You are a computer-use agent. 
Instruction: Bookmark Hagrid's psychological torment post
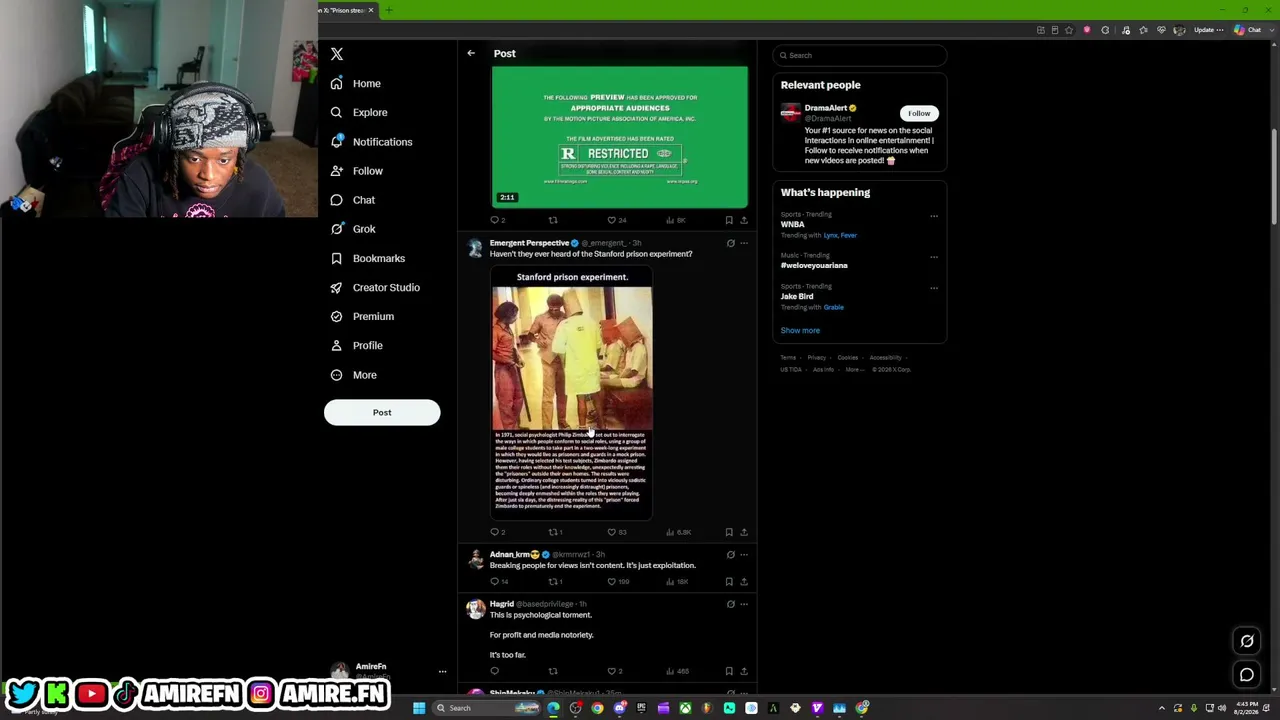coord(729,671)
